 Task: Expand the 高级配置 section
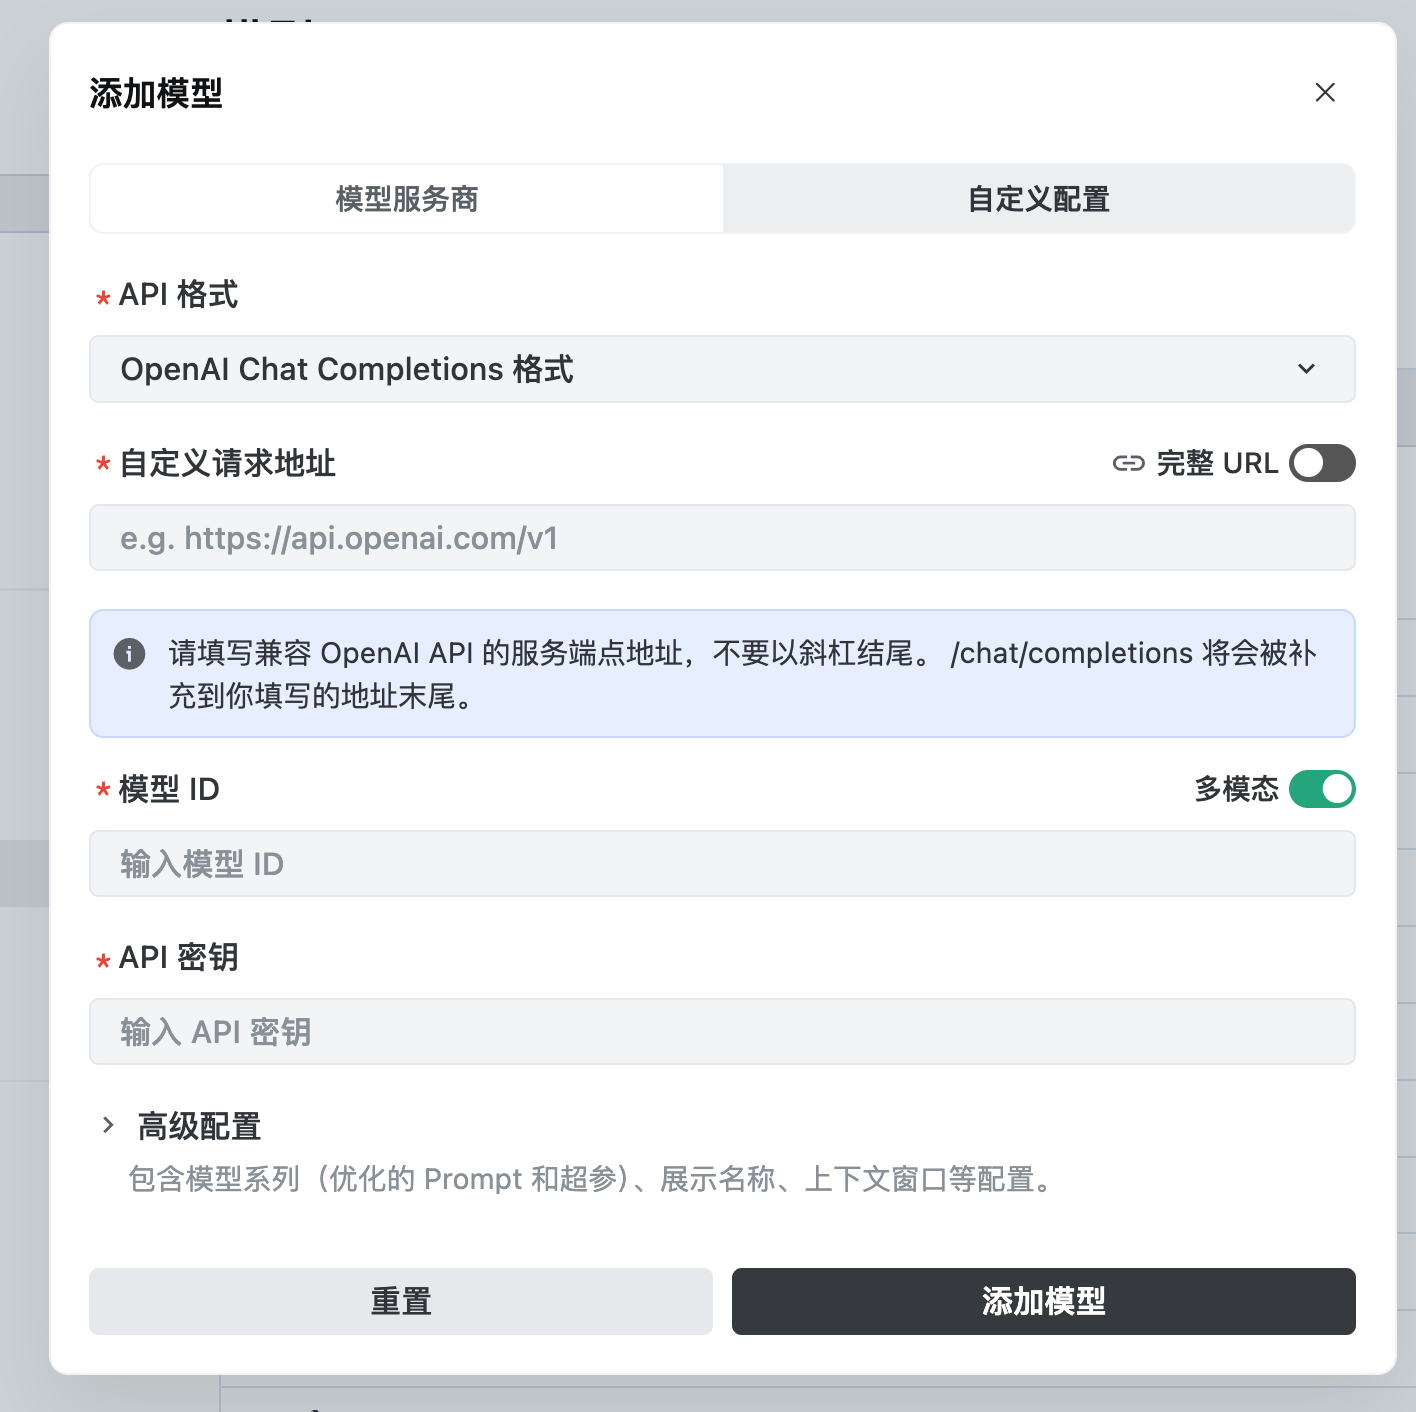click(200, 1126)
